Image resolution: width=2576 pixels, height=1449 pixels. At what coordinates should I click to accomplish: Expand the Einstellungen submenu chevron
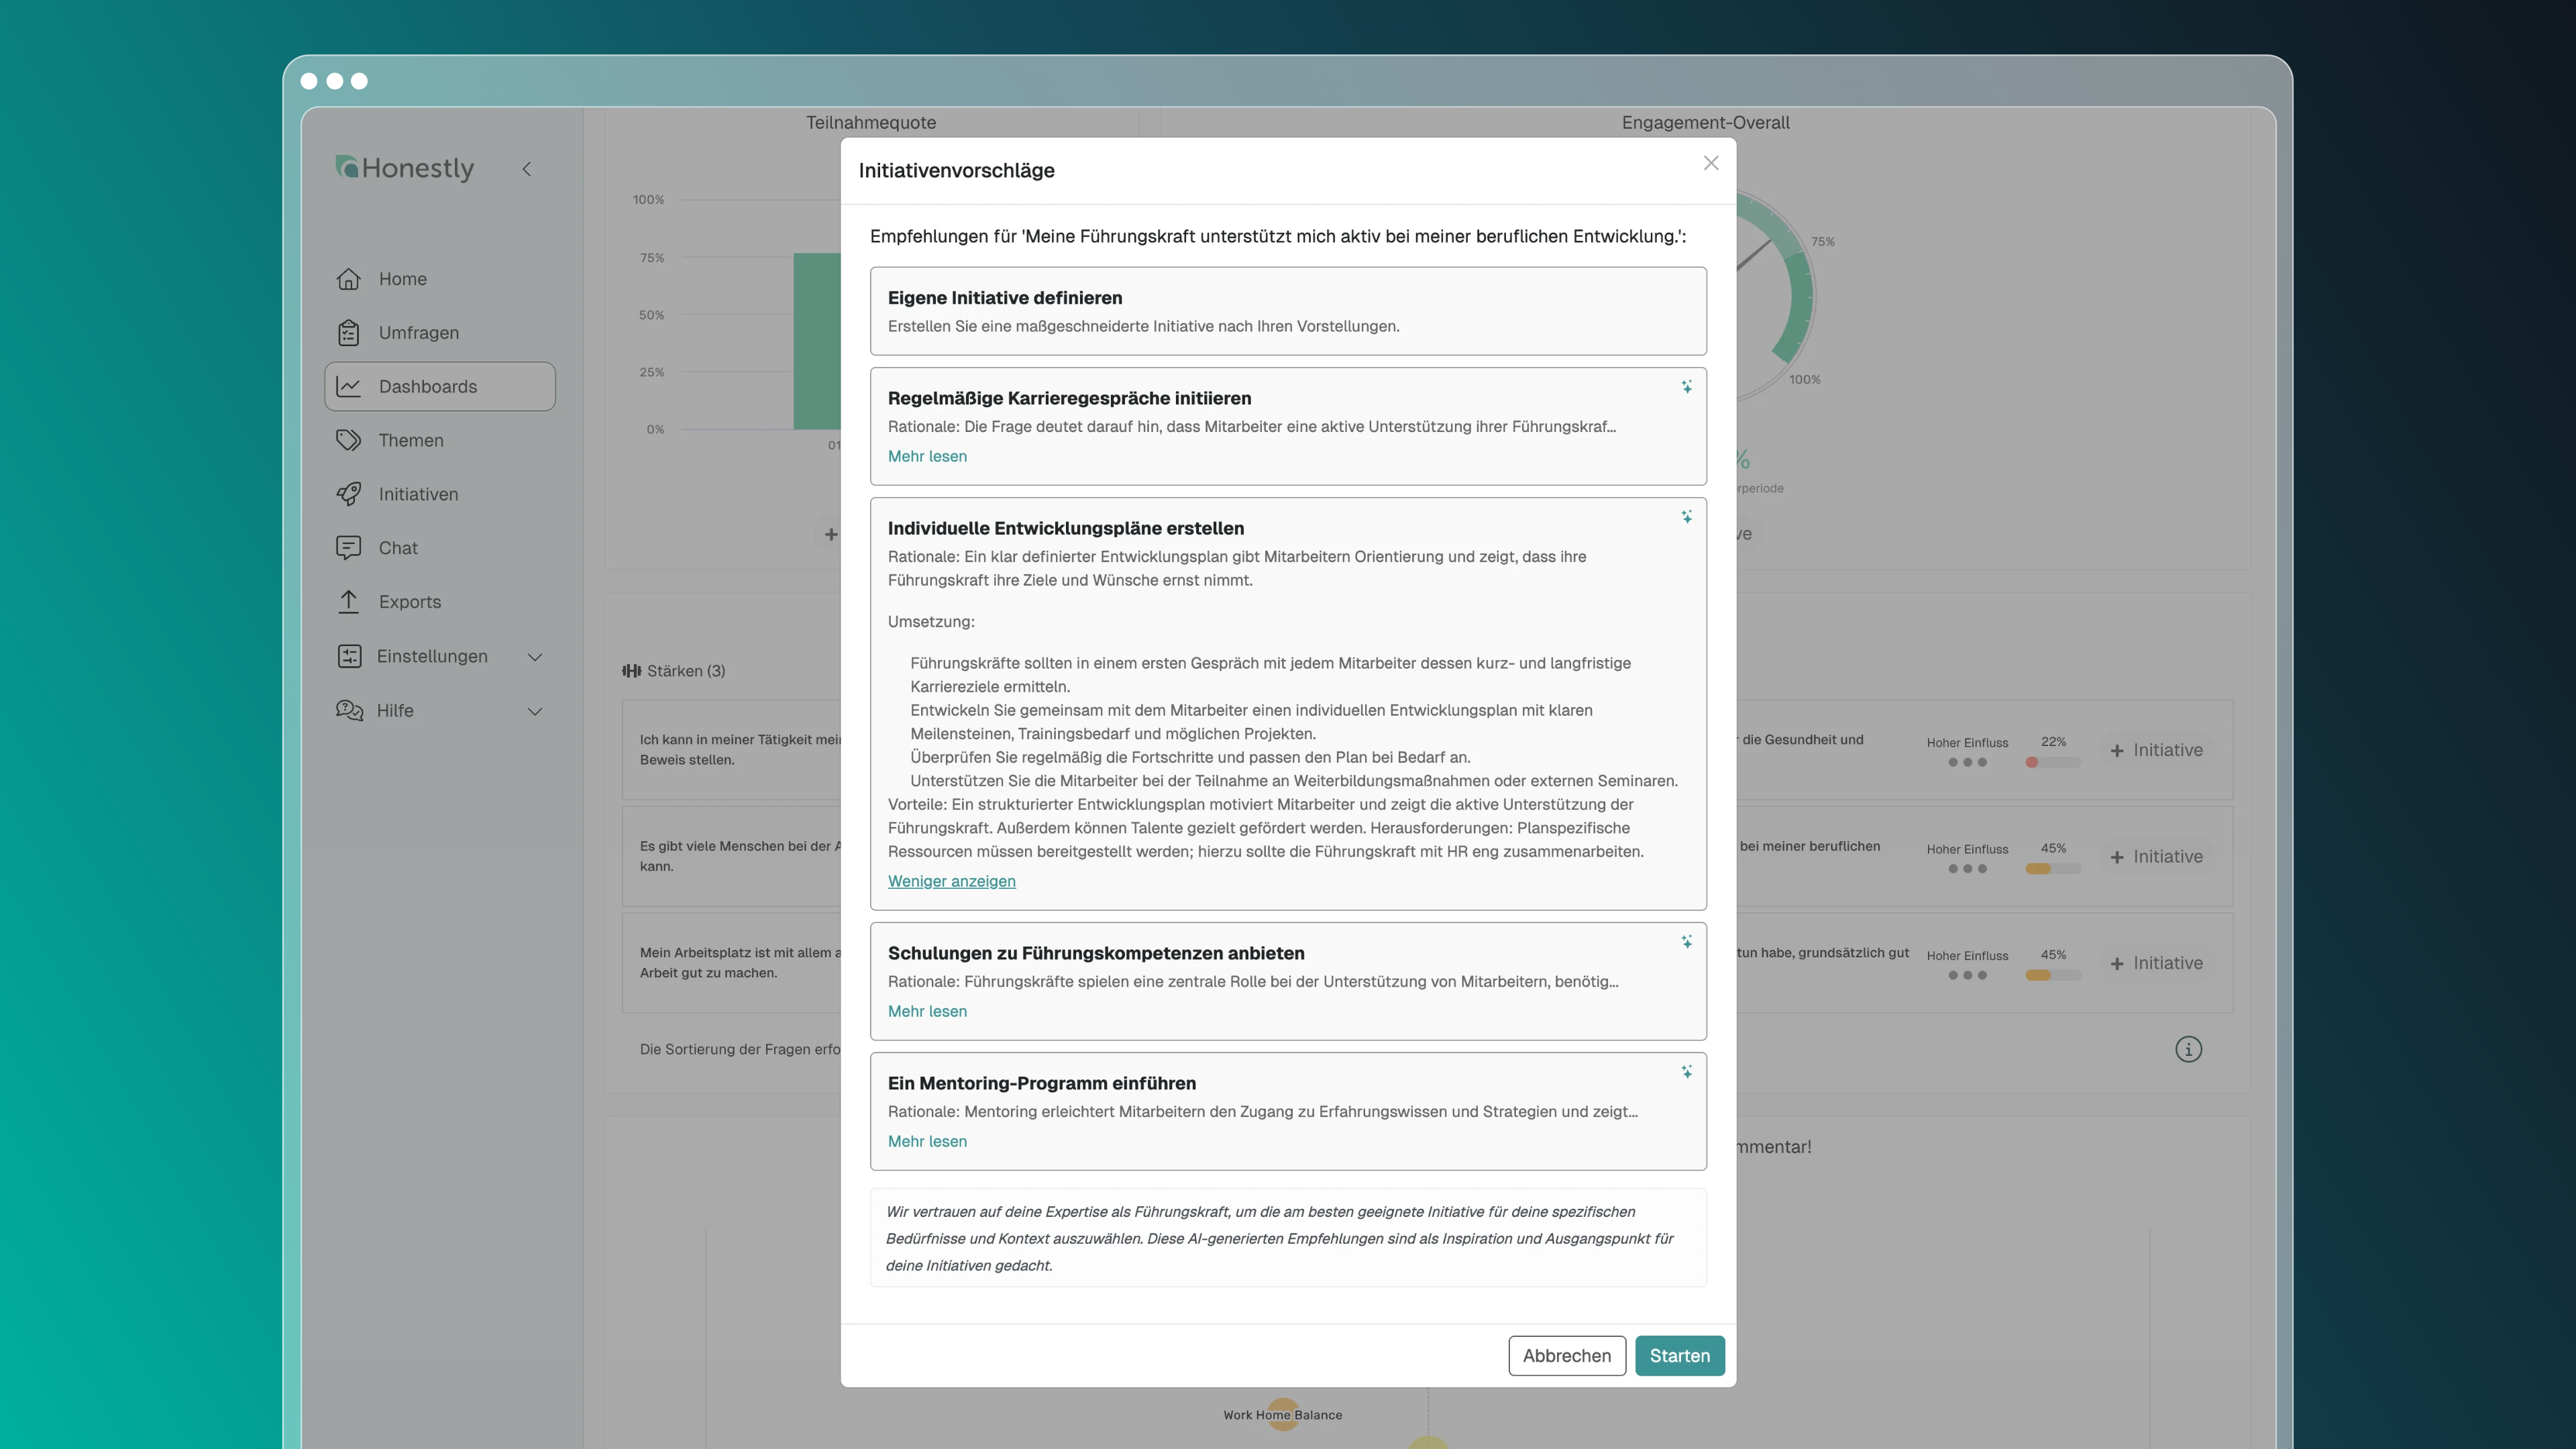pos(535,657)
